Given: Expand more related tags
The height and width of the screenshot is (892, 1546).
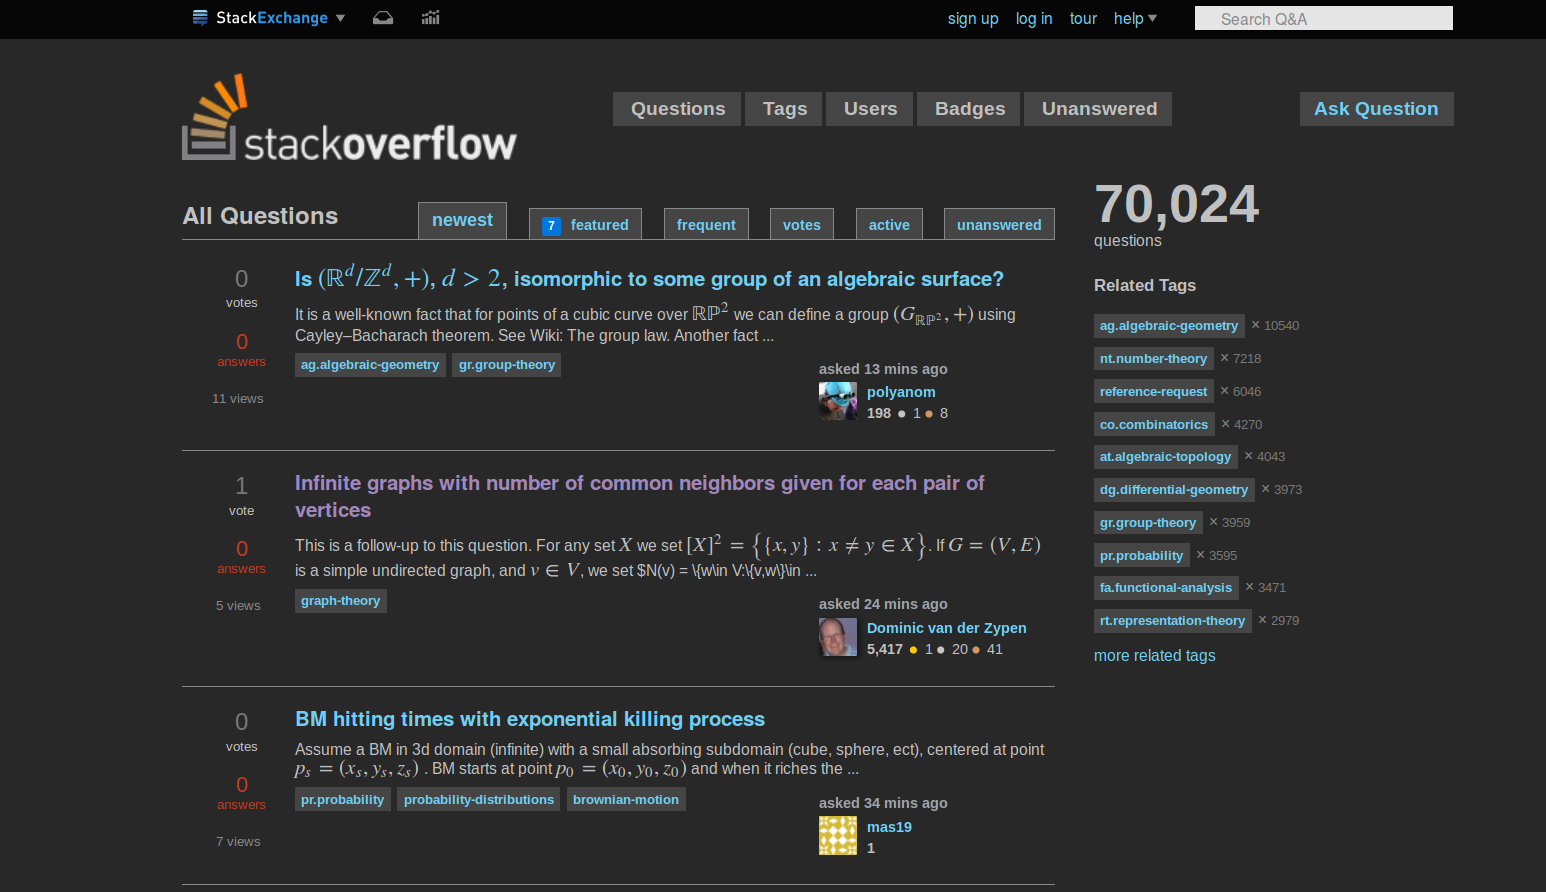Looking at the screenshot, I should click(x=1154, y=655).
